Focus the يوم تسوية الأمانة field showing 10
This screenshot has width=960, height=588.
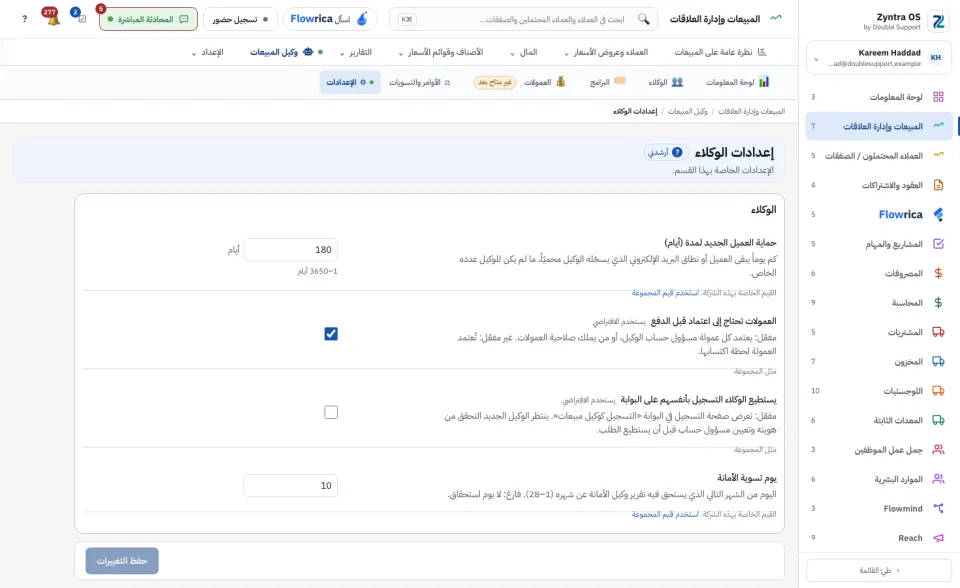[x=290, y=486]
